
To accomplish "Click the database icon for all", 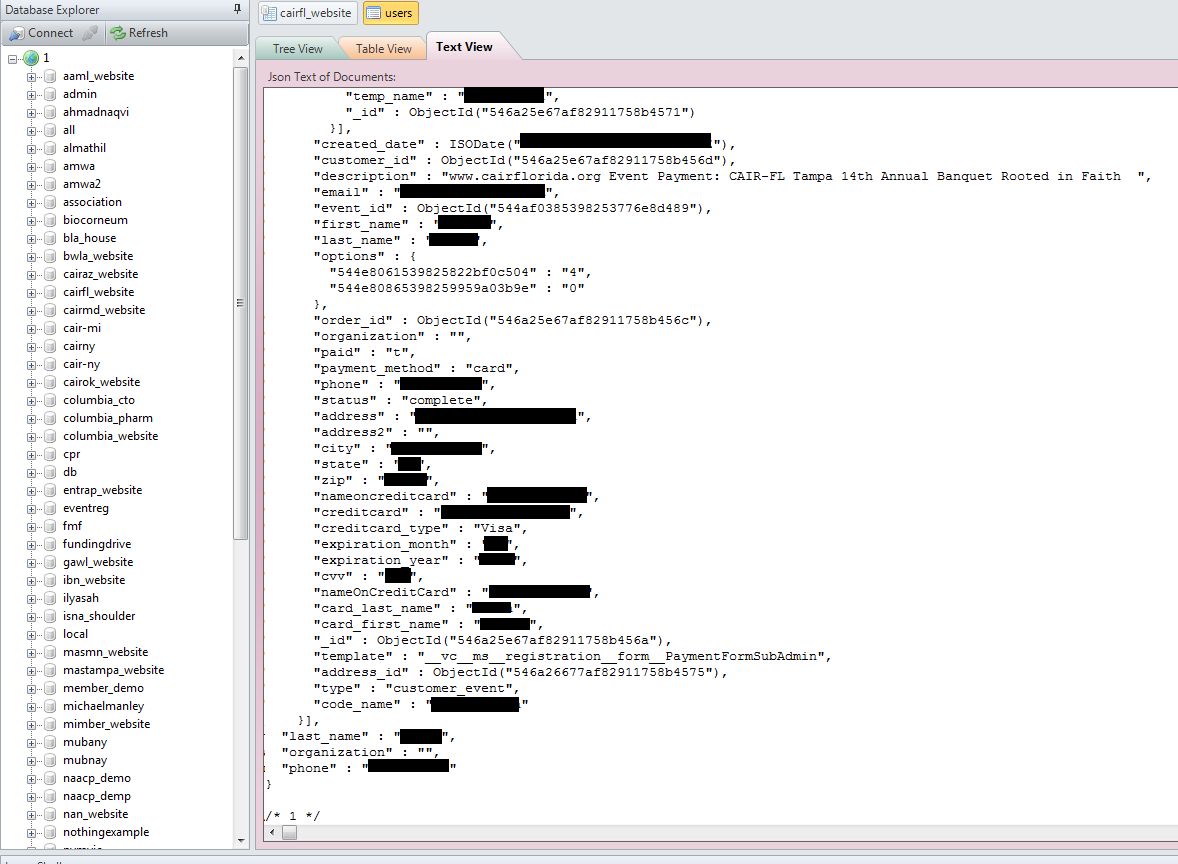I will pos(50,130).
